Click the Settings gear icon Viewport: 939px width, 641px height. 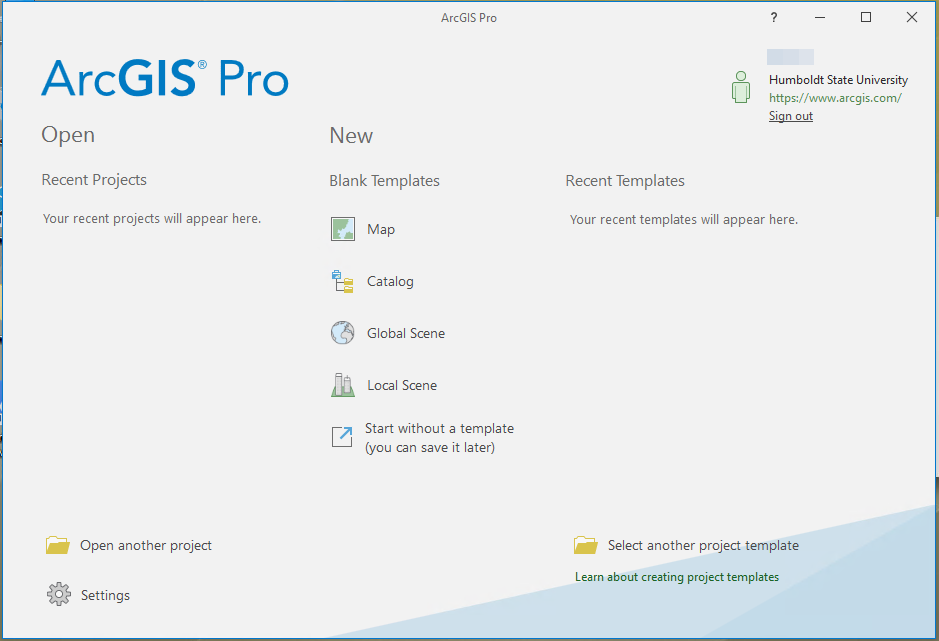pyautogui.click(x=59, y=594)
